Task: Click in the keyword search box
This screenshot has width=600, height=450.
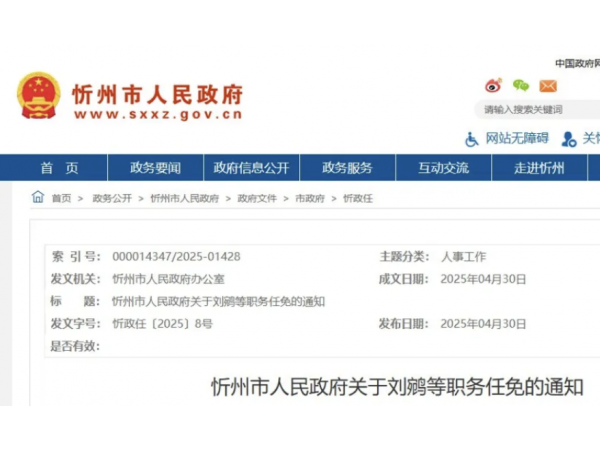Action: pos(535,109)
